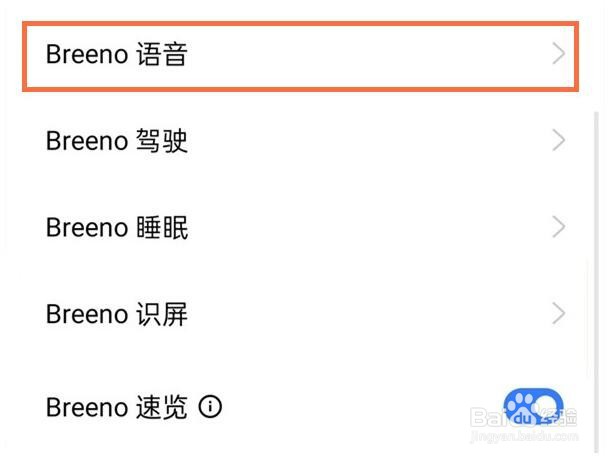This screenshot has width=613, height=458.
Task: Tap the chevron arrow beside Breeno 语音
Action: [559, 54]
